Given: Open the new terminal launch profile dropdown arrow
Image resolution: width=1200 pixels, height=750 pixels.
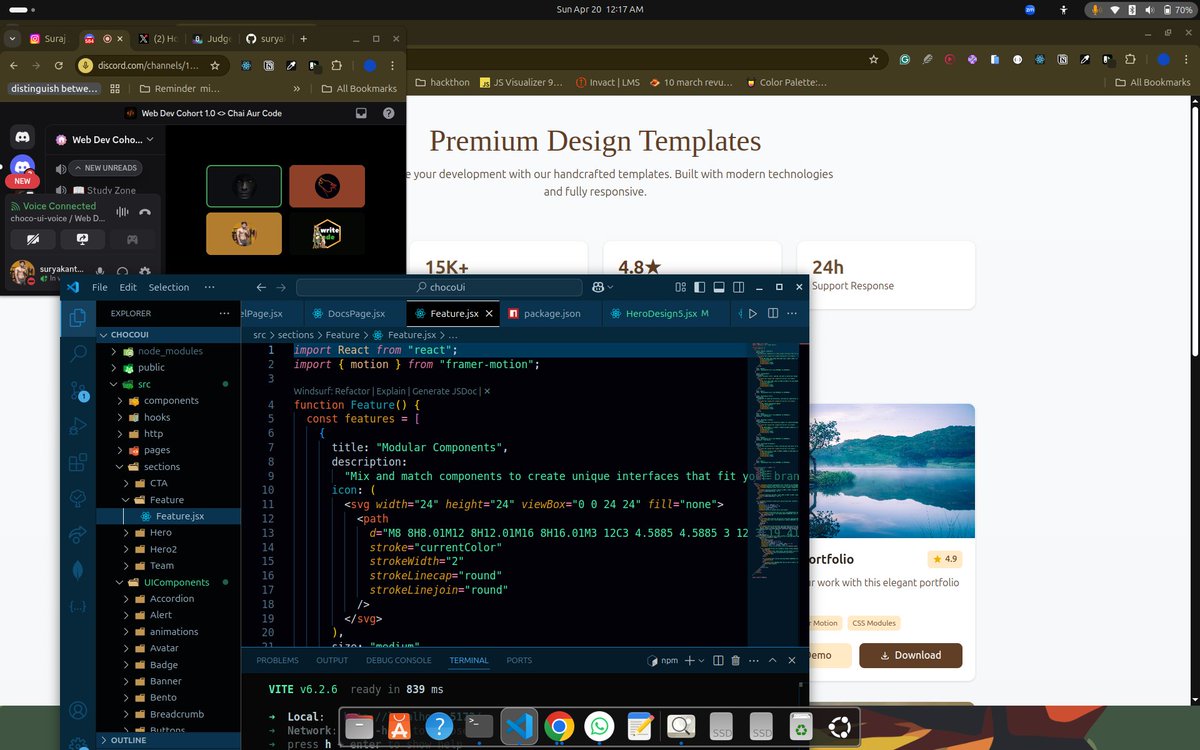Looking at the screenshot, I should 702,660.
